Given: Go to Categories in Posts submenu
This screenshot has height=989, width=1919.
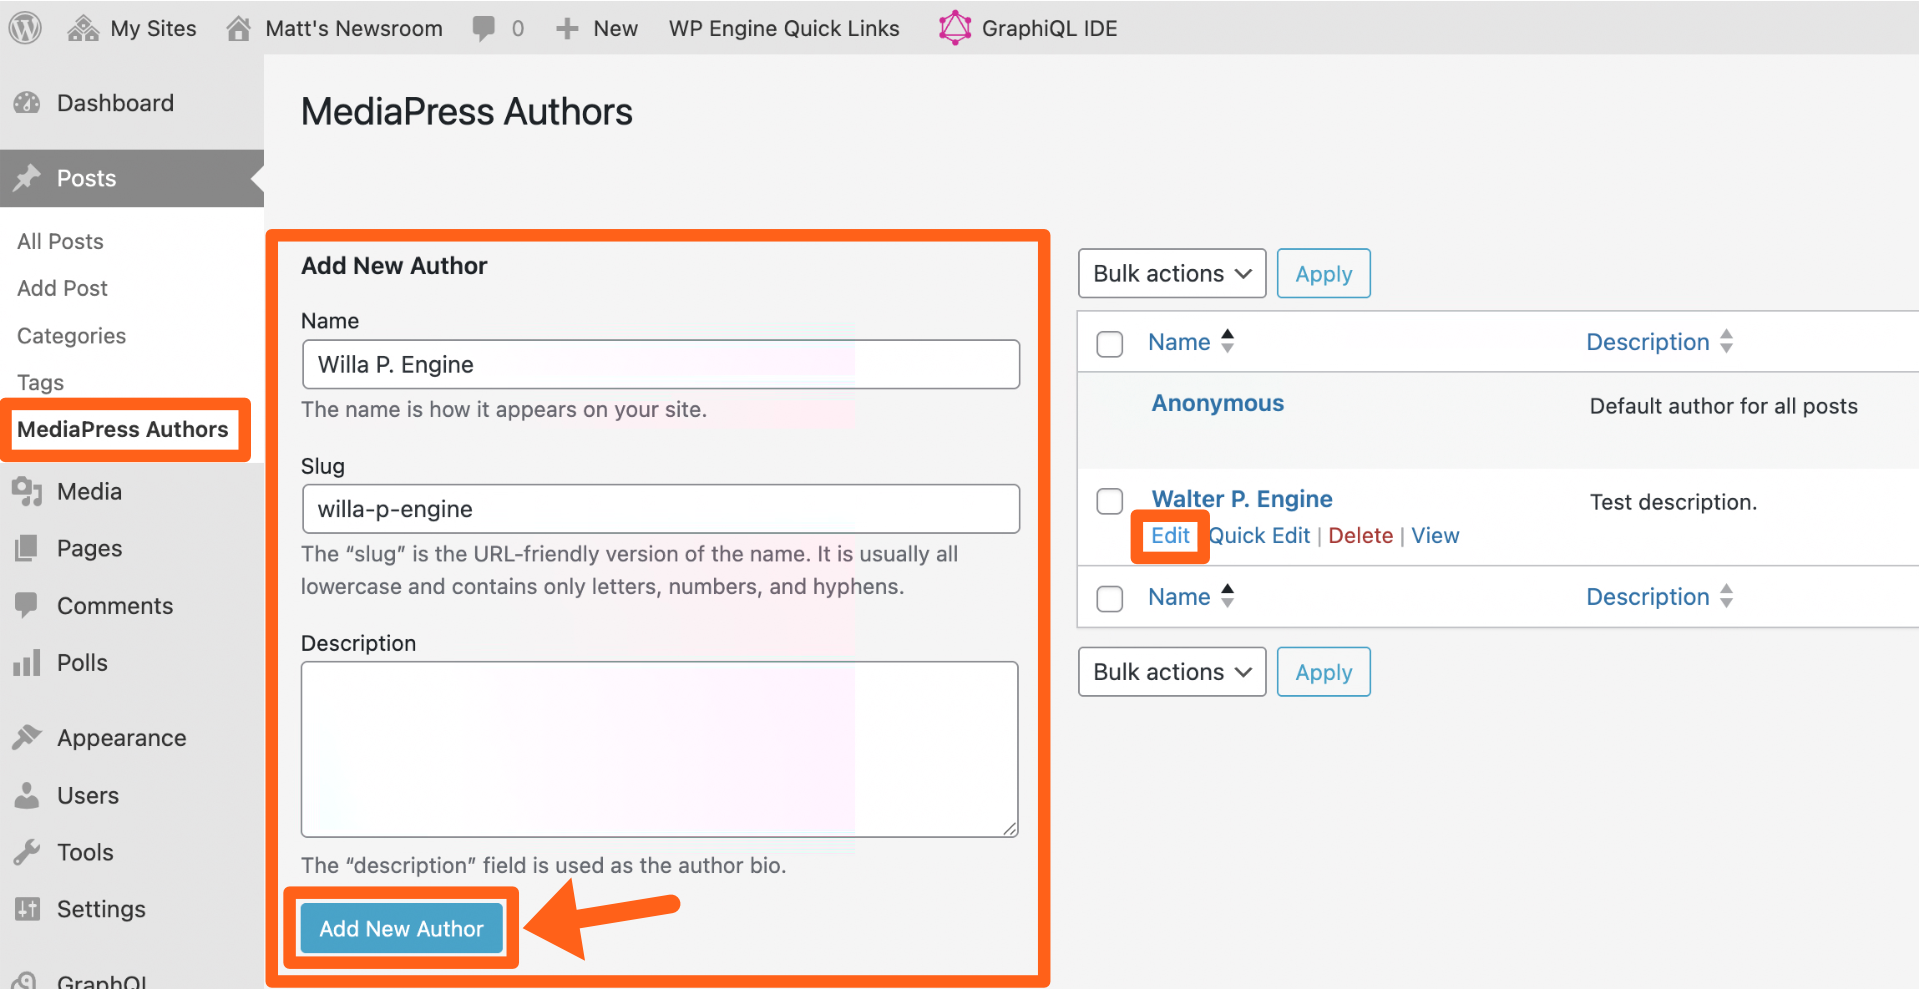Looking at the screenshot, I should tap(71, 336).
